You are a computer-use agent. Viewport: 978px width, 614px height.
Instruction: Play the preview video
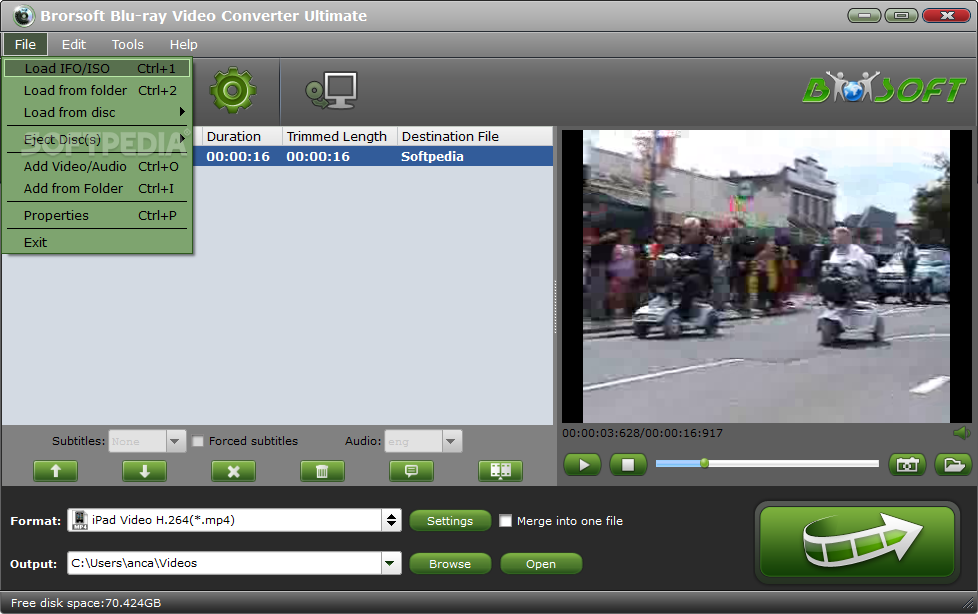tap(583, 465)
